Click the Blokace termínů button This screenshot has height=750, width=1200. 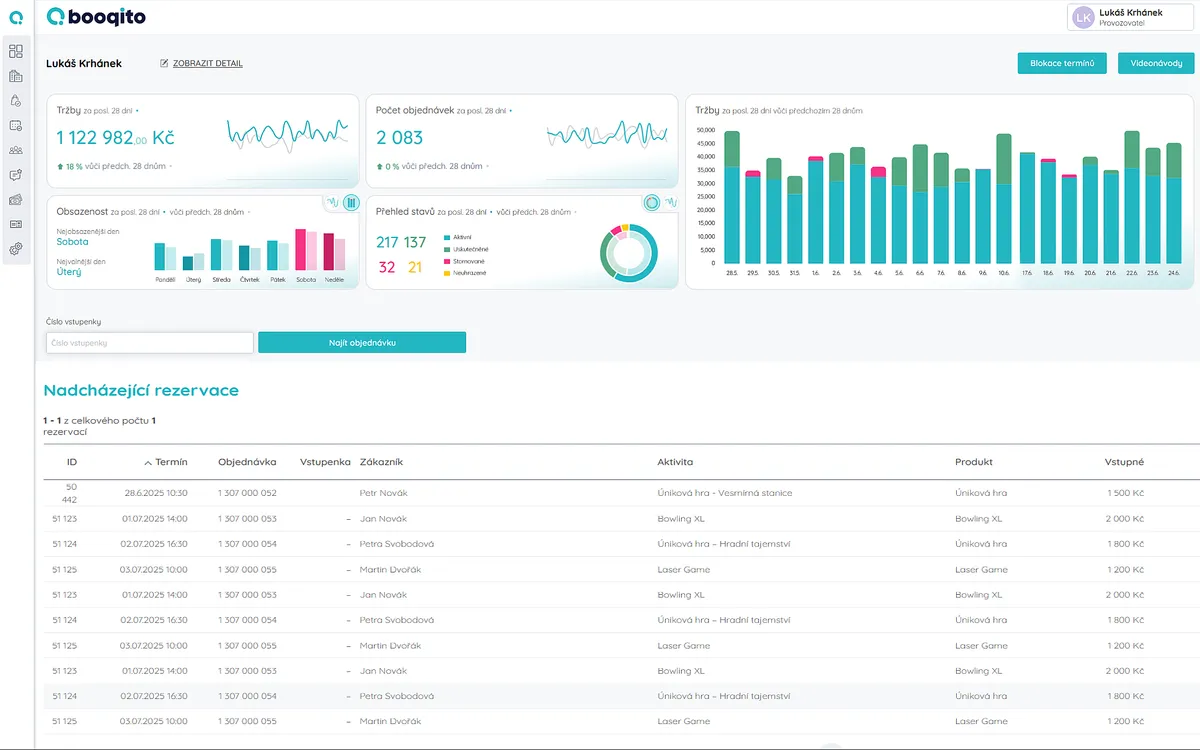tap(1062, 63)
